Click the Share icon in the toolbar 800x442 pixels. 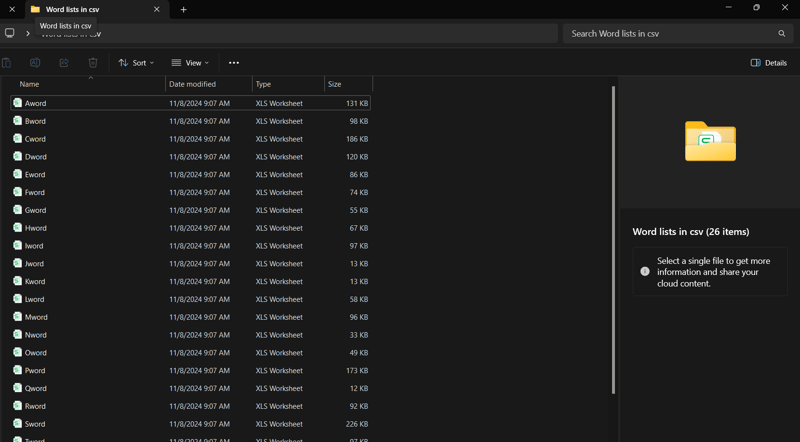click(x=64, y=62)
